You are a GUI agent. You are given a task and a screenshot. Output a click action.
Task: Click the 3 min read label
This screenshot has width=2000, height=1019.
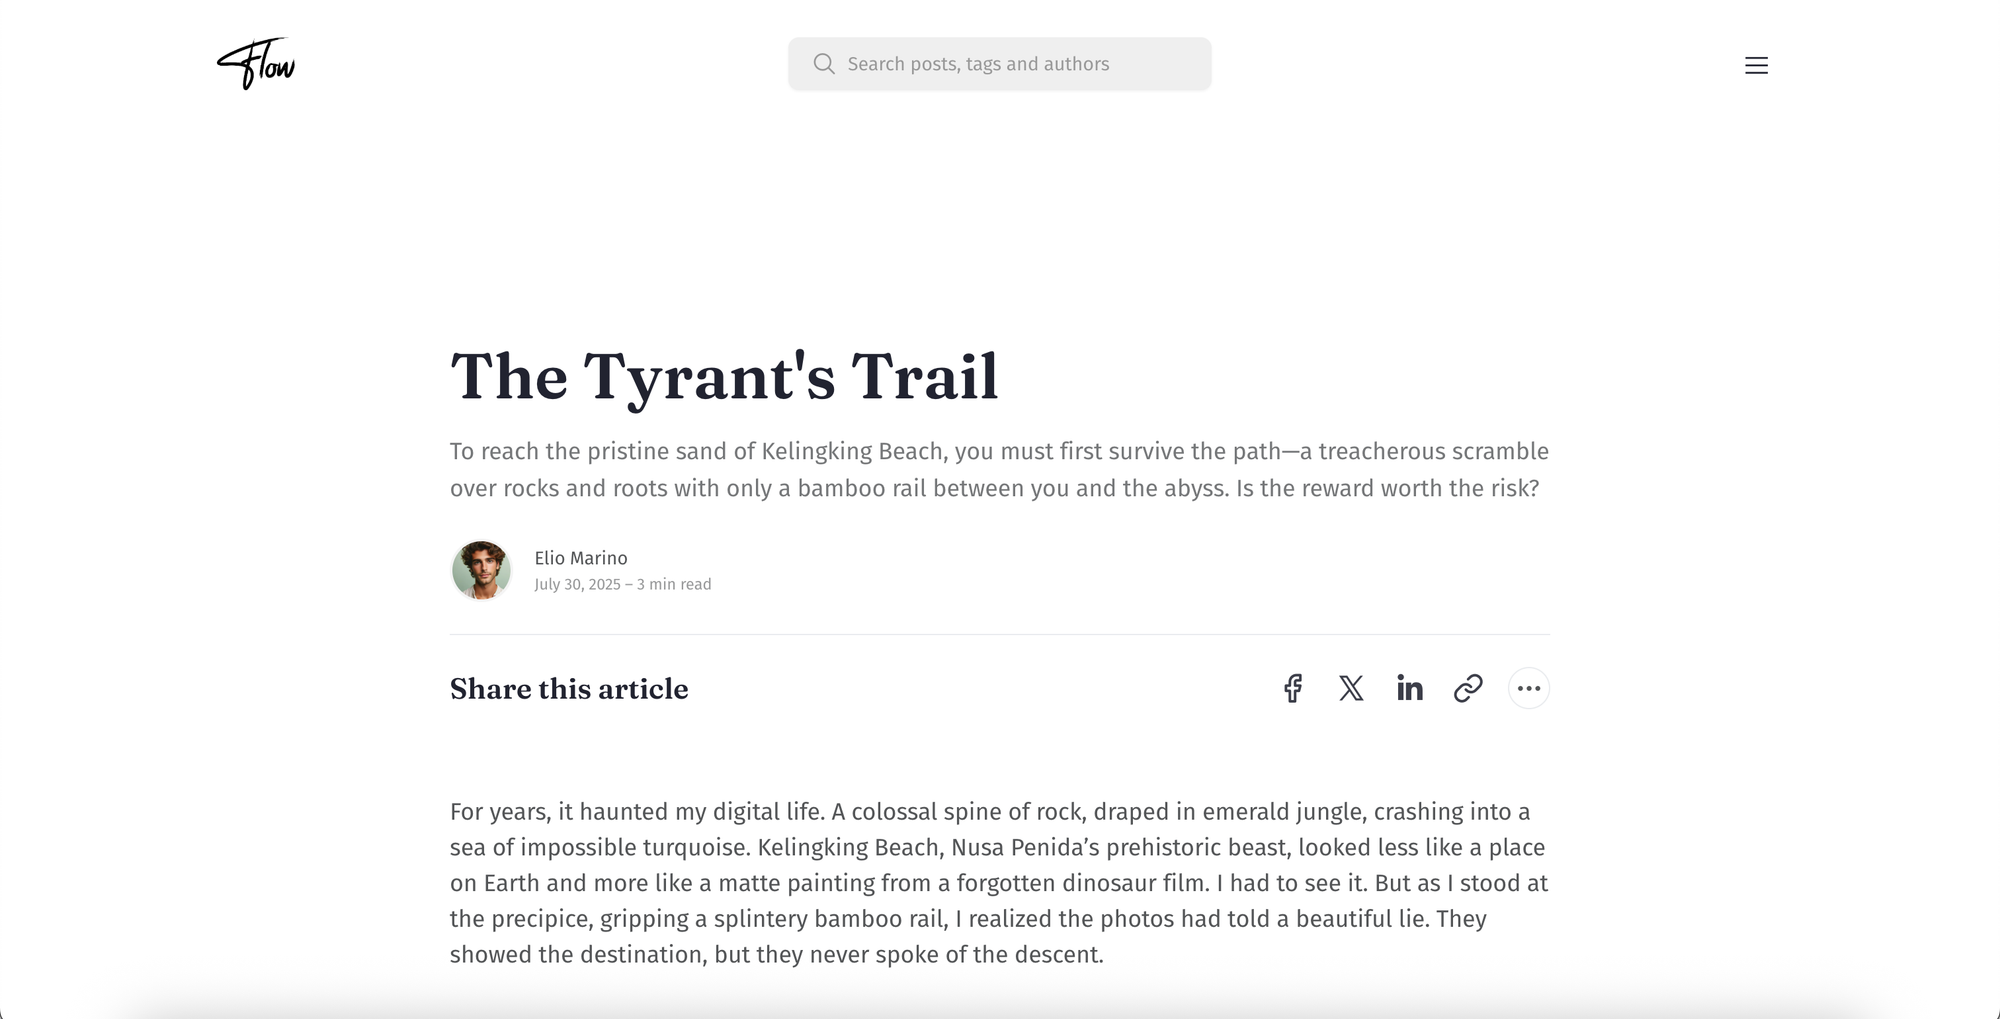[x=674, y=584]
